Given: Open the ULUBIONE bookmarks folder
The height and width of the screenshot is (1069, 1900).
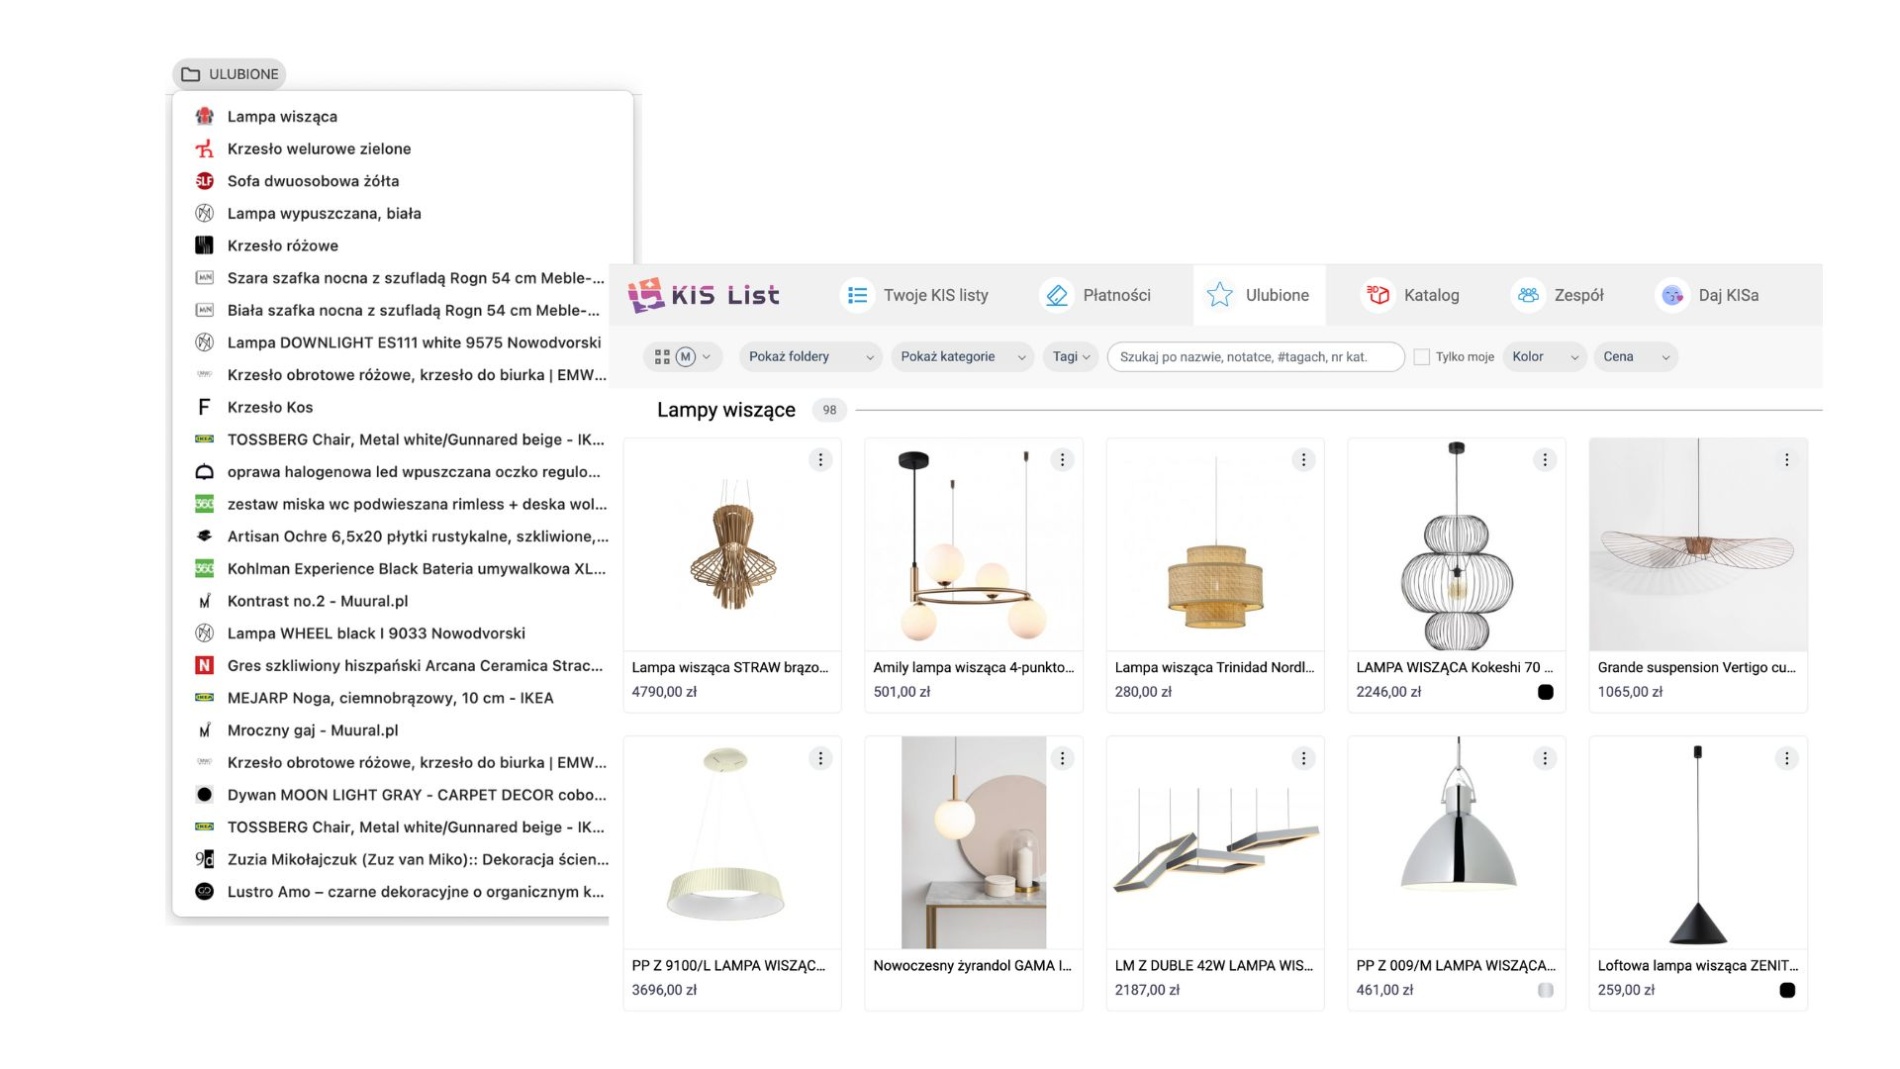Looking at the screenshot, I should [x=229, y=74].
